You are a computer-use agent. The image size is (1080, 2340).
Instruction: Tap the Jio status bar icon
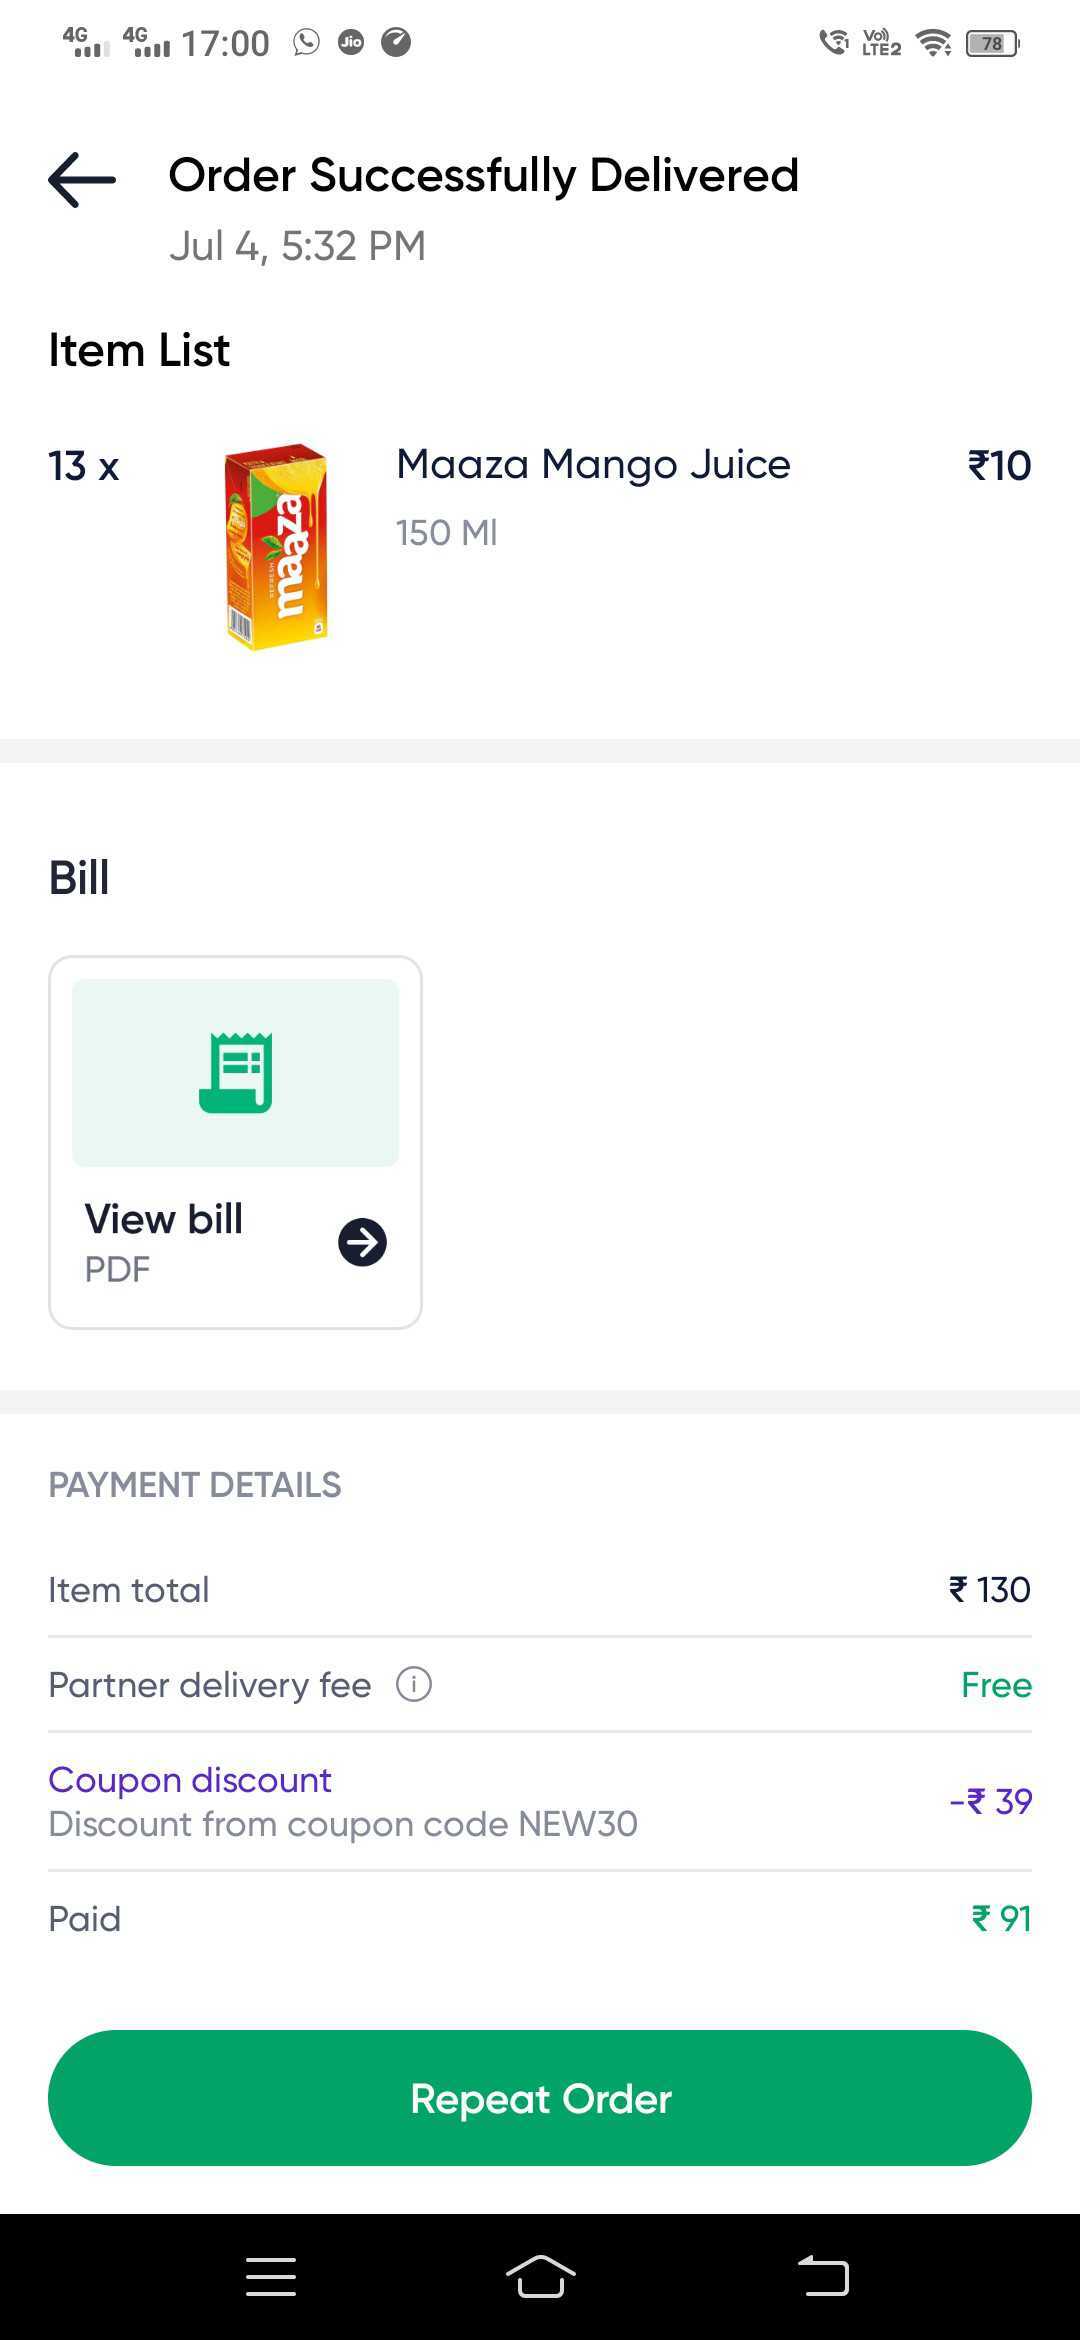click(x=351, y=42)
